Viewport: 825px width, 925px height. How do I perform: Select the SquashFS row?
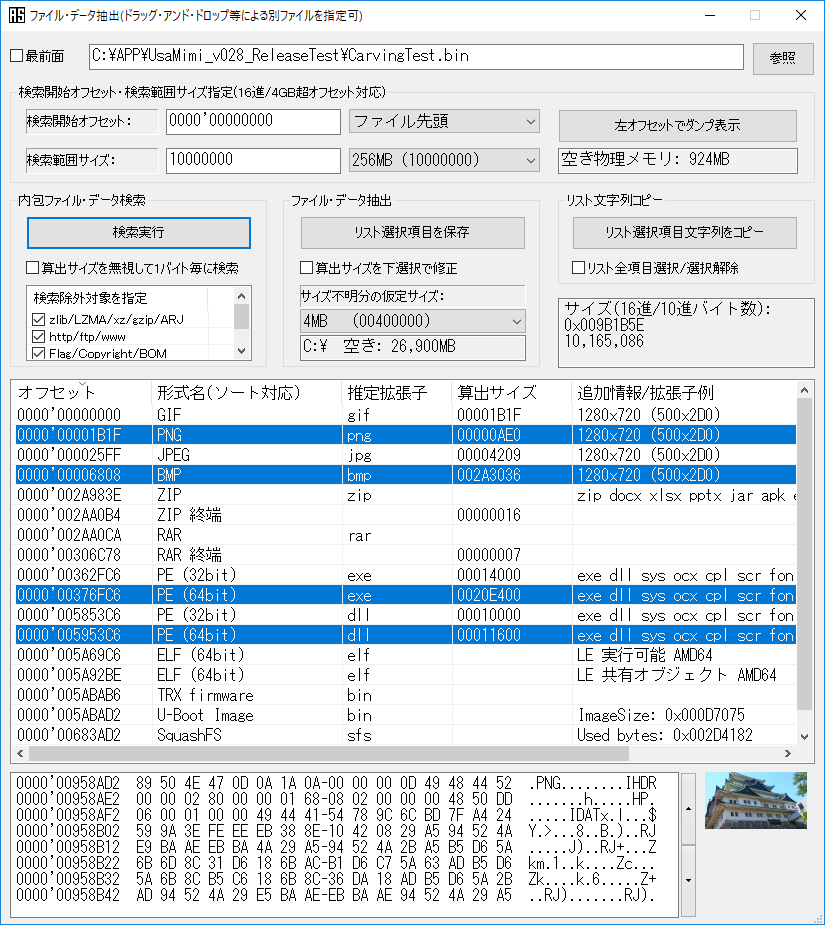[x=405, y=735]
